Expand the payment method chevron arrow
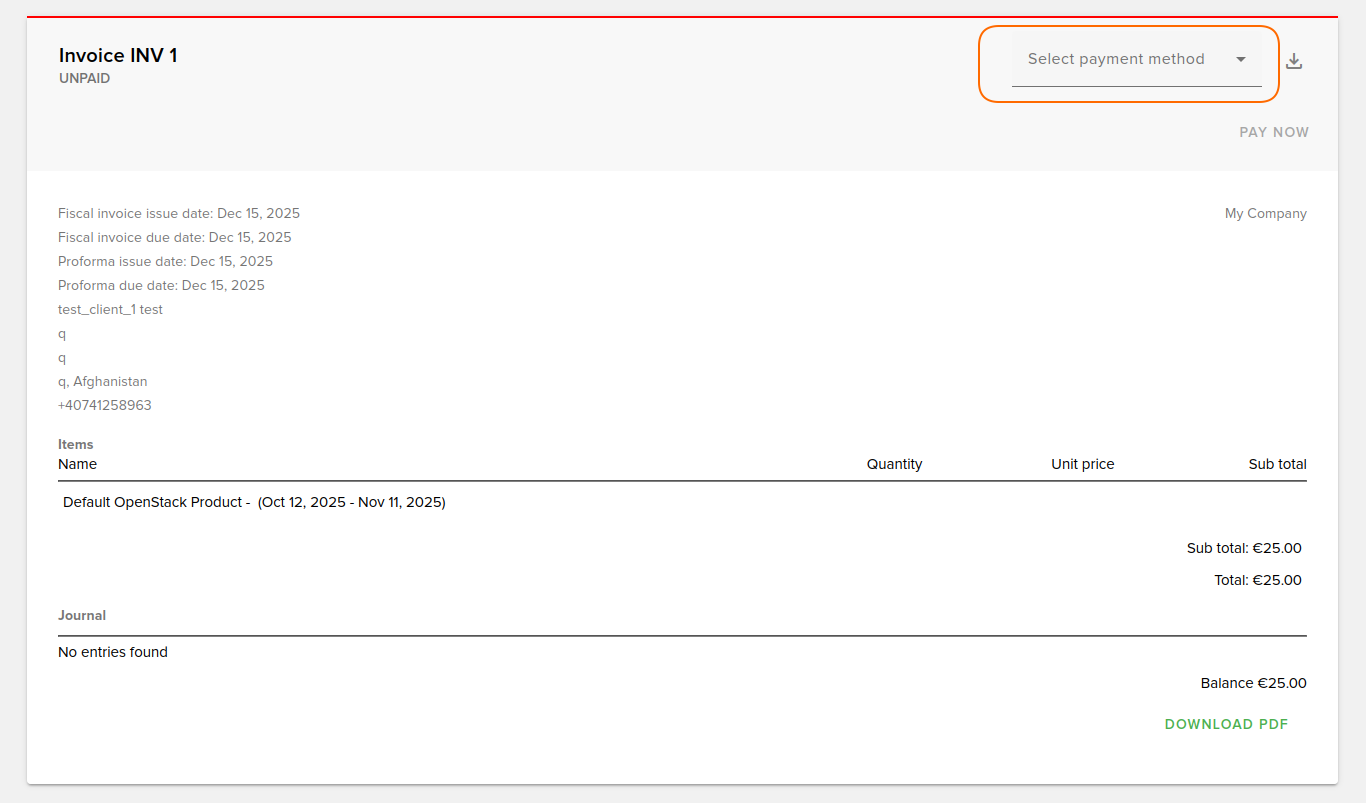1366x803 pixels. pyautogui.click(x=1240, y=59)
